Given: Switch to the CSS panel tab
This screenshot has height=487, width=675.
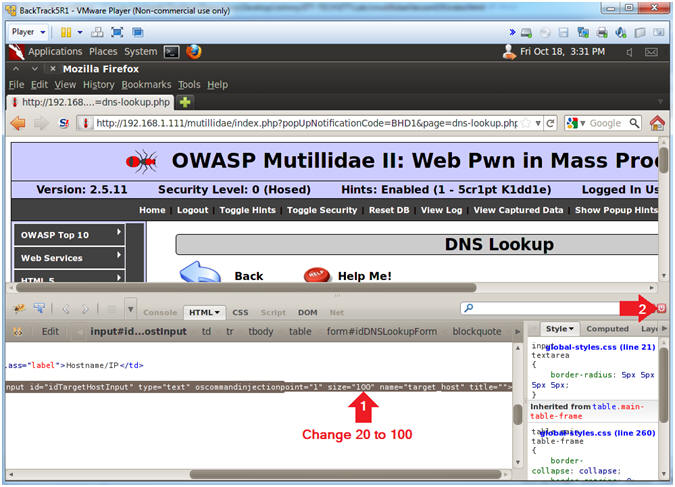Looking at the screenshot, I should pyautogui.click(x=240, y=312).
